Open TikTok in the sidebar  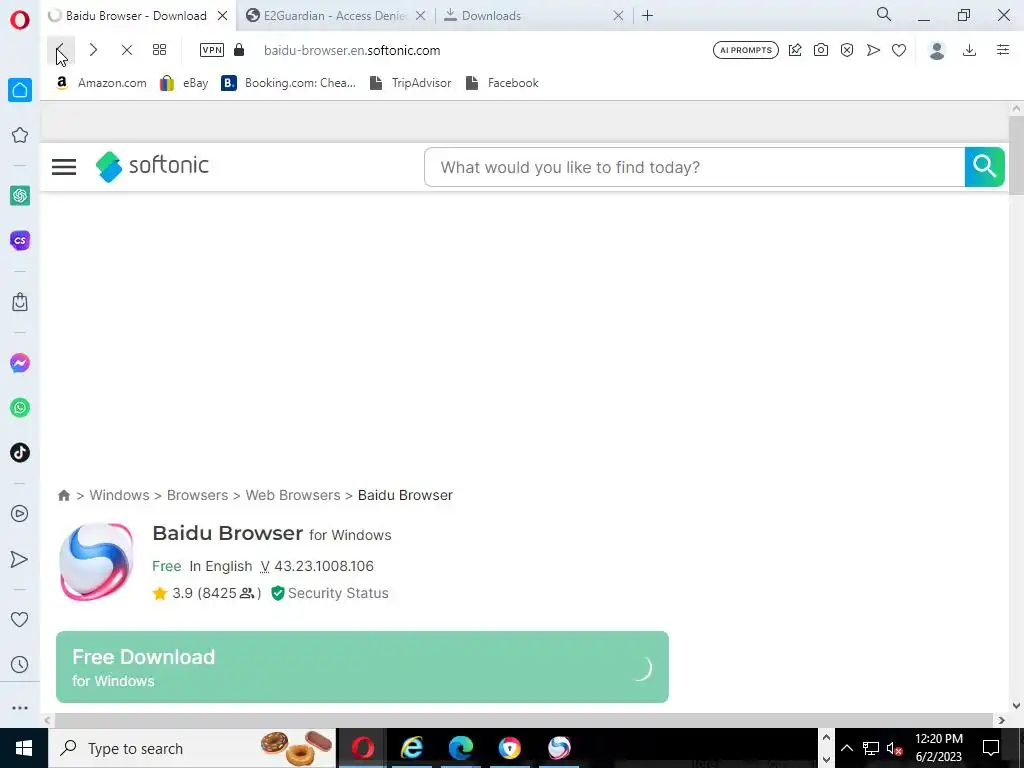click(x=20, y=453)
